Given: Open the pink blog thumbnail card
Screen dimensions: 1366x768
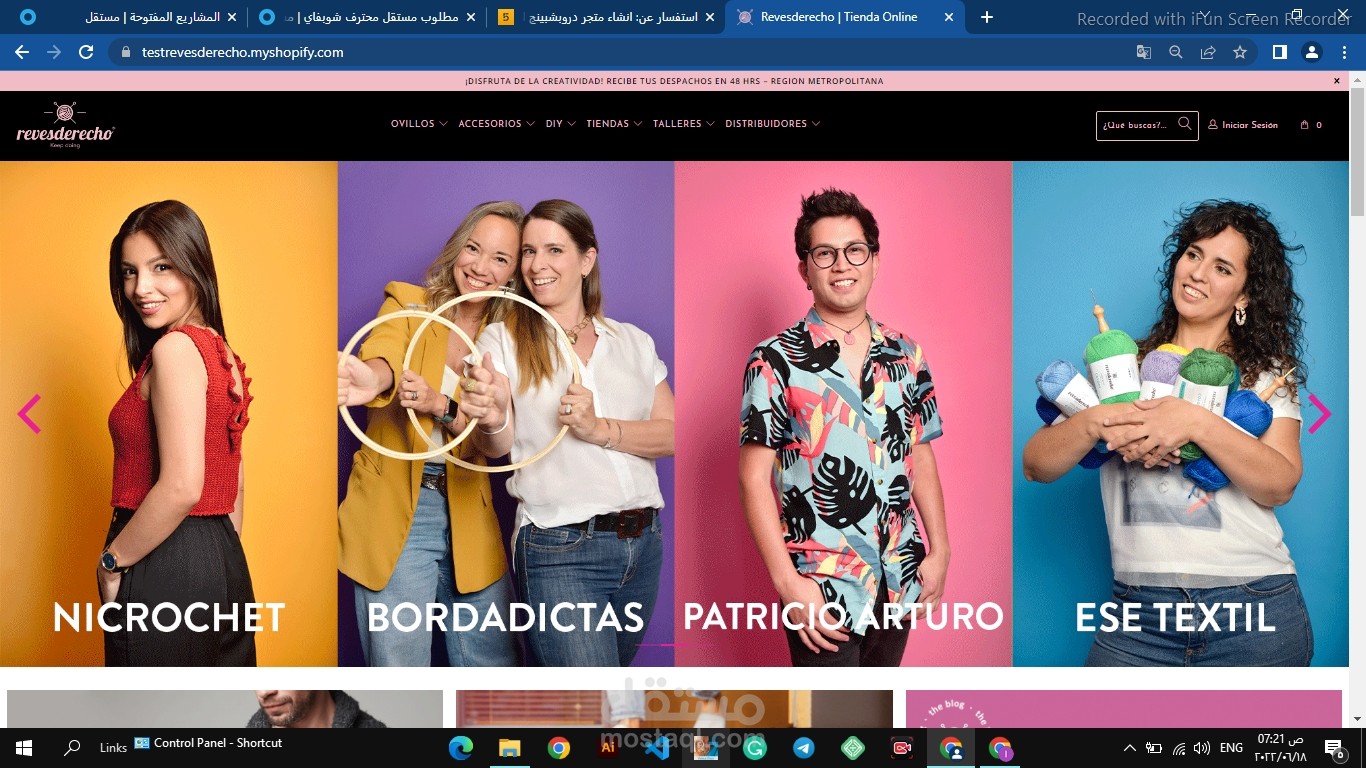Looking at the screenshot, I should point(1124,709).
